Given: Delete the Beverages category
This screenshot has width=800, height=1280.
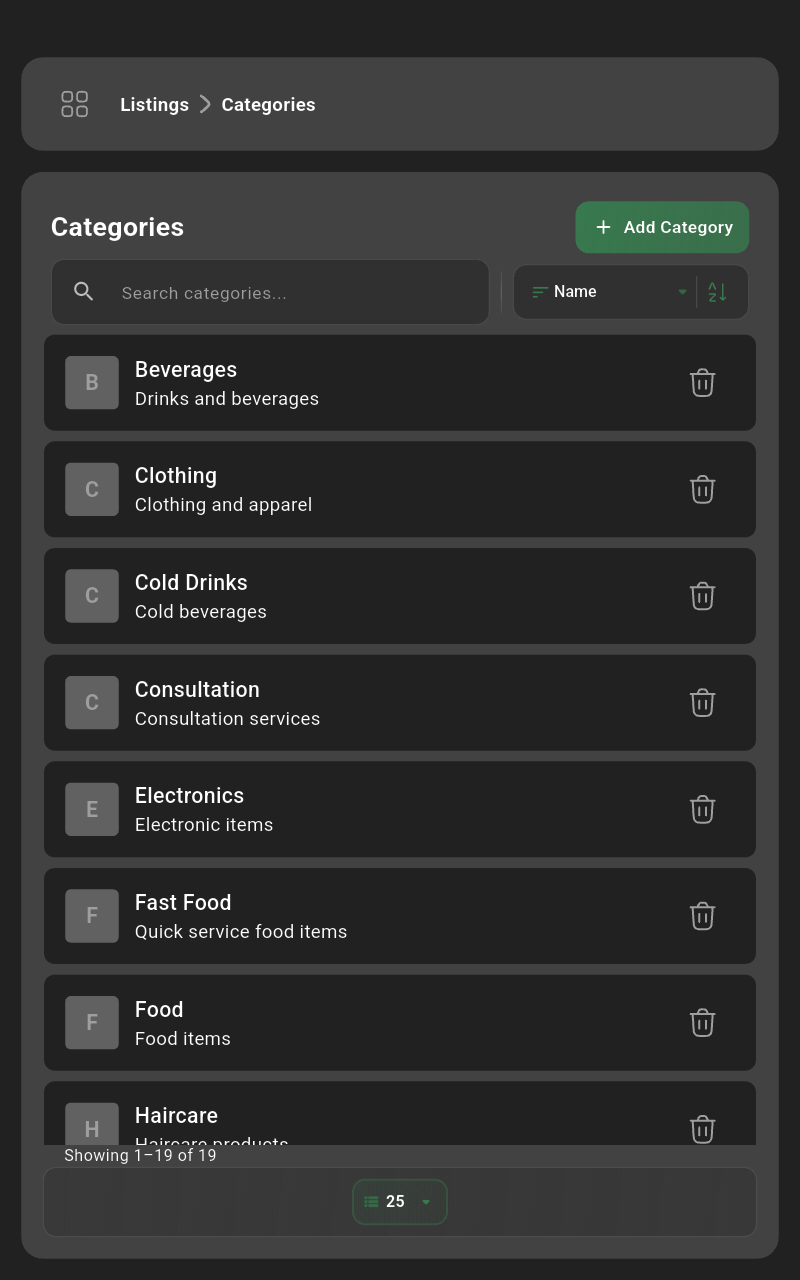Looking at the screenshot, I should 702,382.
